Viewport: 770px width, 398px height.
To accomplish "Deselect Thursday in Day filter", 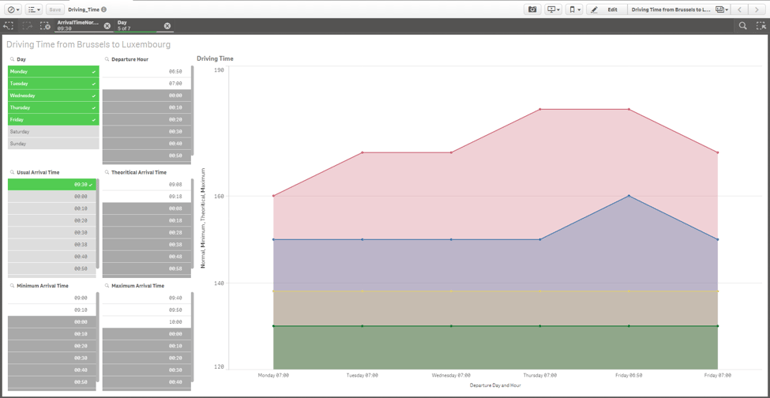I will click(x=54, y=108).
